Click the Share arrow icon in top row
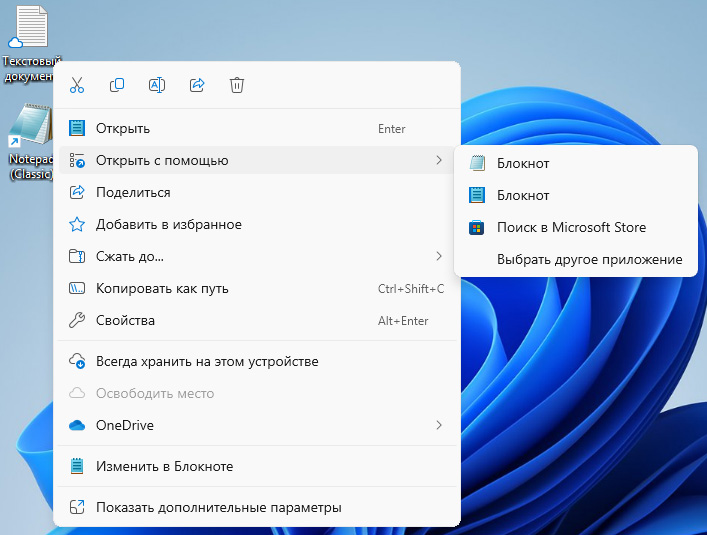This screenshot has height=535, width=707. [x=197, y=85]
